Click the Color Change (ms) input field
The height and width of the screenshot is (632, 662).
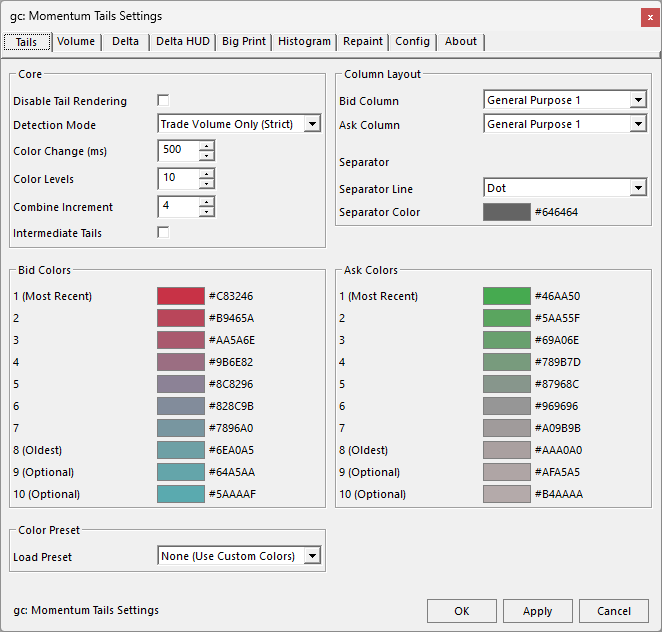(178, 151)
